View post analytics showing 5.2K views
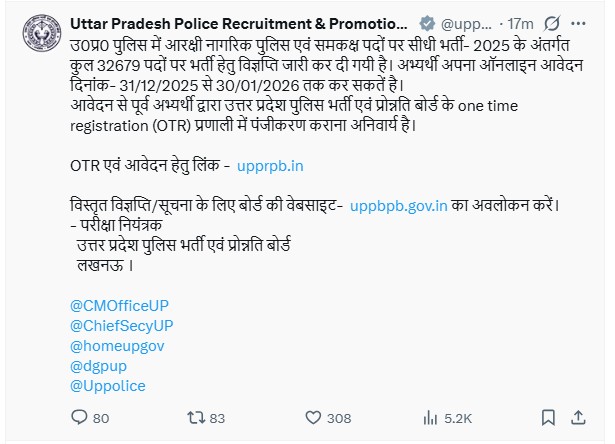 (x=432, y=417)
